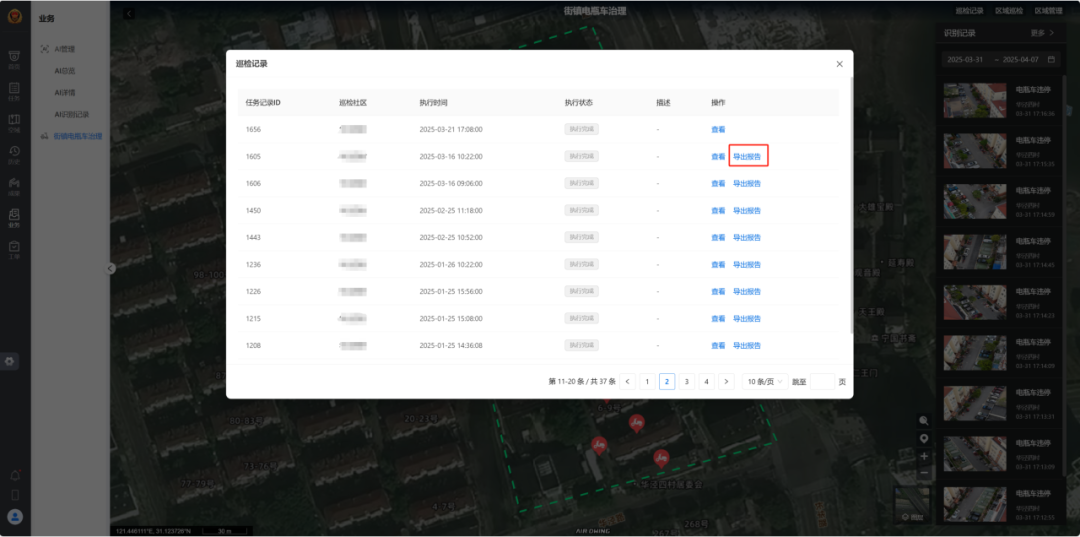Click 查看 for record 1656
The height and width of the screenshot is (537, 1080).
click(717, 129)
